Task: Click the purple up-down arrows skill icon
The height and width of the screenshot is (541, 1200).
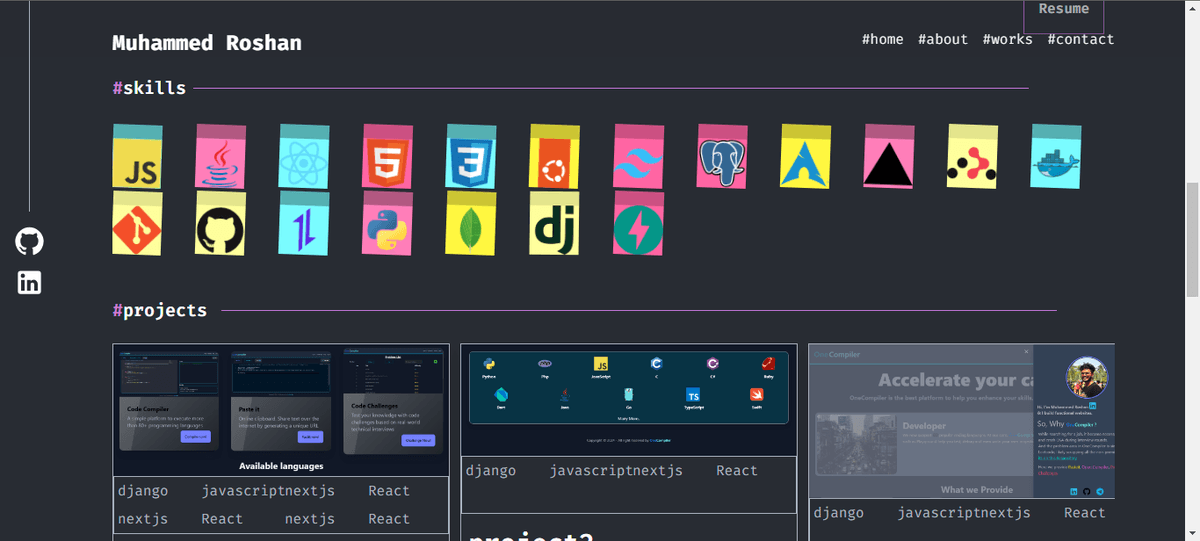Action: 304,223
